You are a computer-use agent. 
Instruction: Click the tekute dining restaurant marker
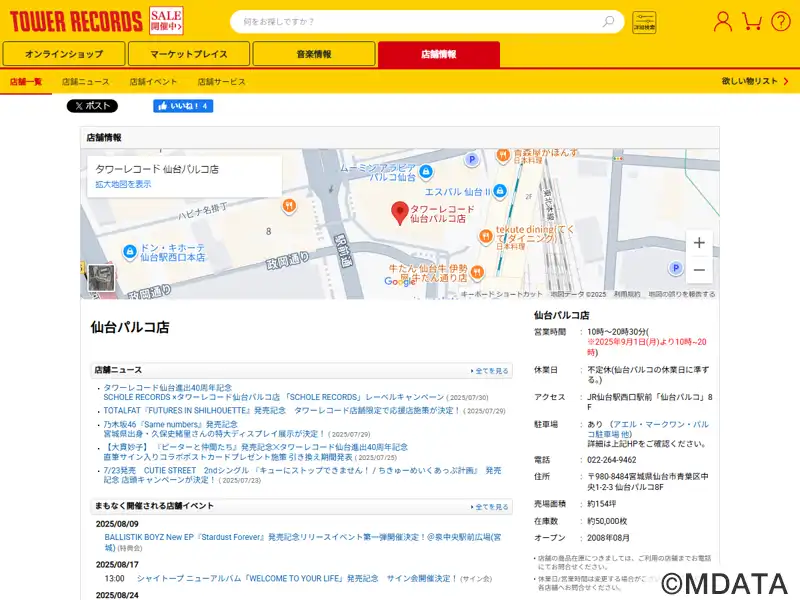[485, 236]
